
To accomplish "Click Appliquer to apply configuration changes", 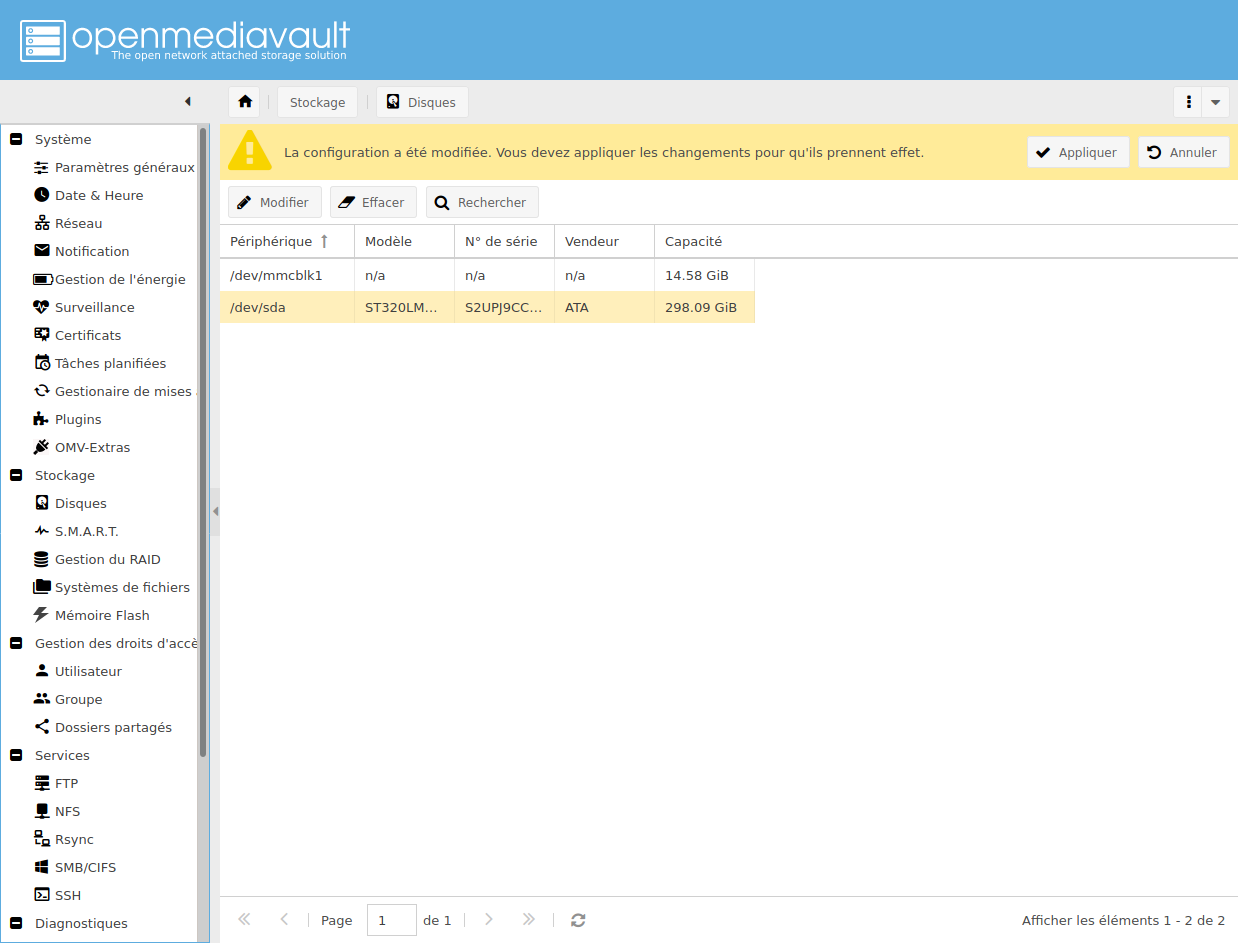I will tap(1077, 152).
